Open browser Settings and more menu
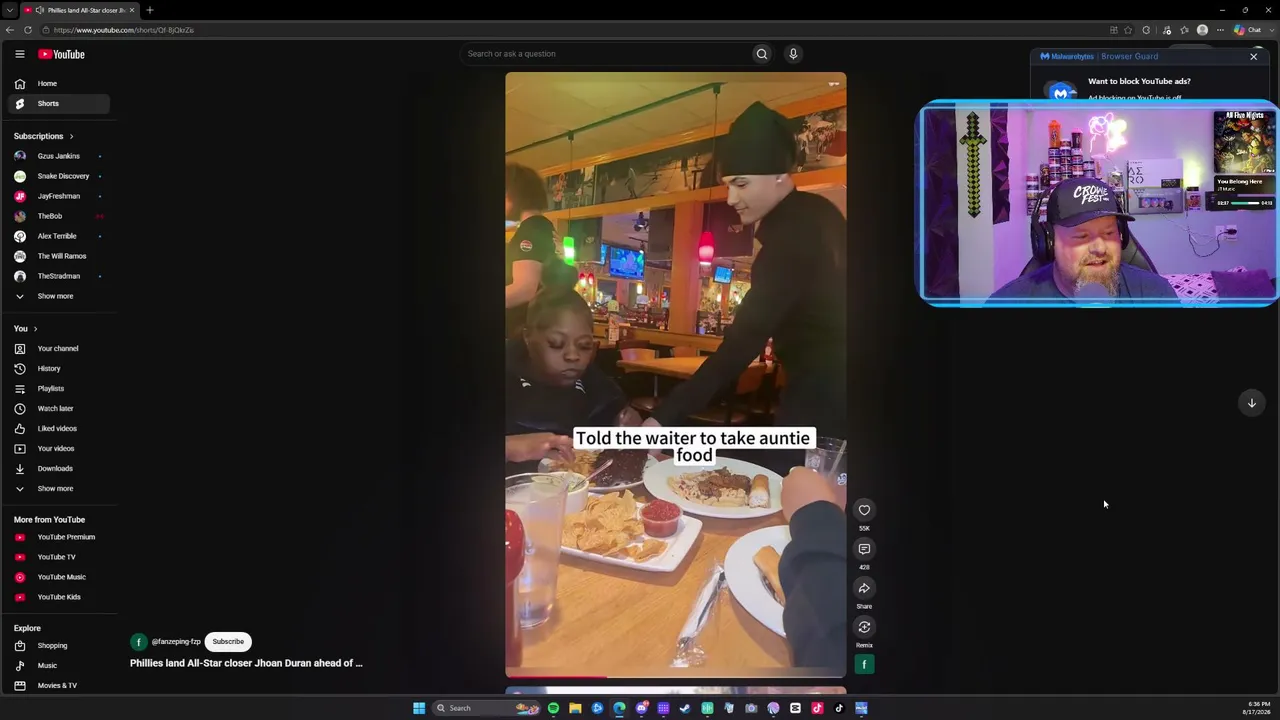Screen dimensions: 1280x720 tap(1220, 30)
